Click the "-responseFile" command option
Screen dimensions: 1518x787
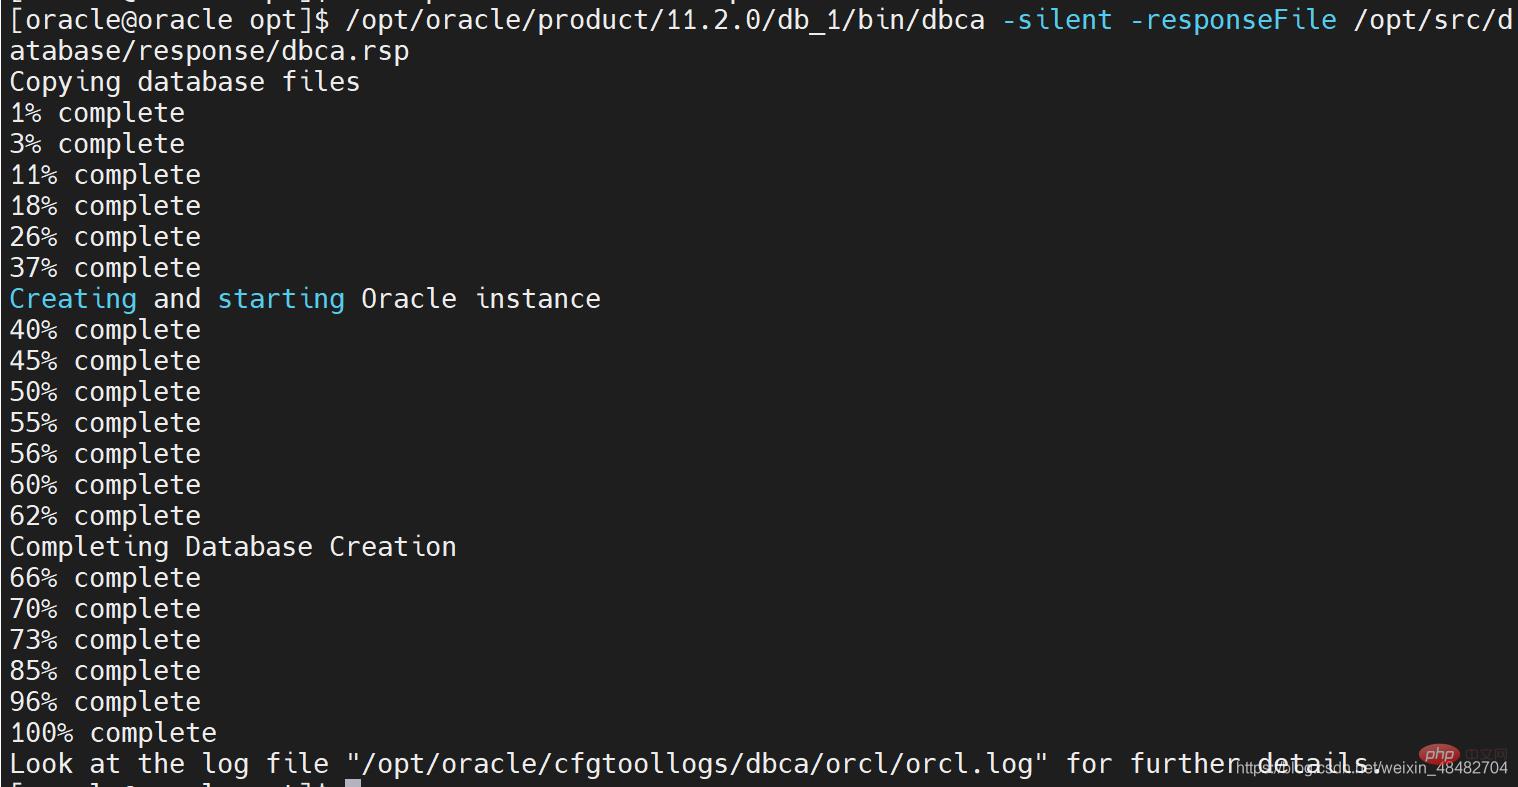click(x=1232, y=19)
